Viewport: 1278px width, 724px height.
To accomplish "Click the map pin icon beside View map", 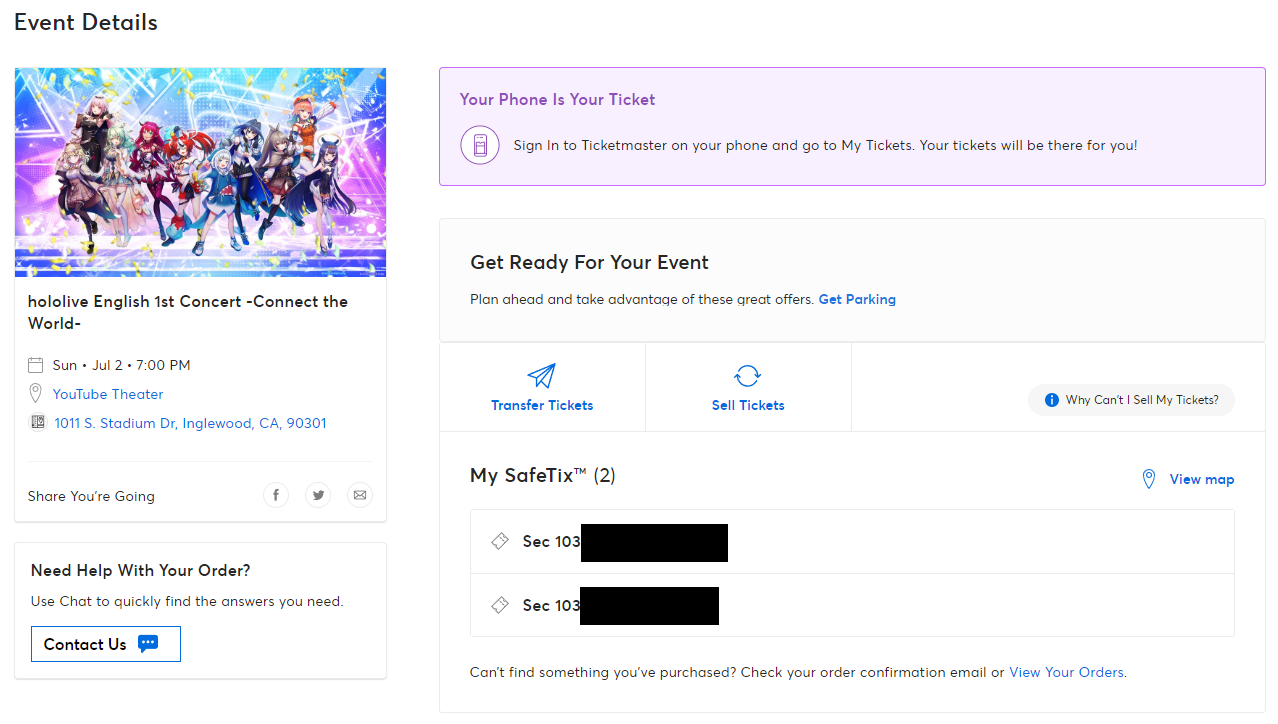I will (1149, 480).
